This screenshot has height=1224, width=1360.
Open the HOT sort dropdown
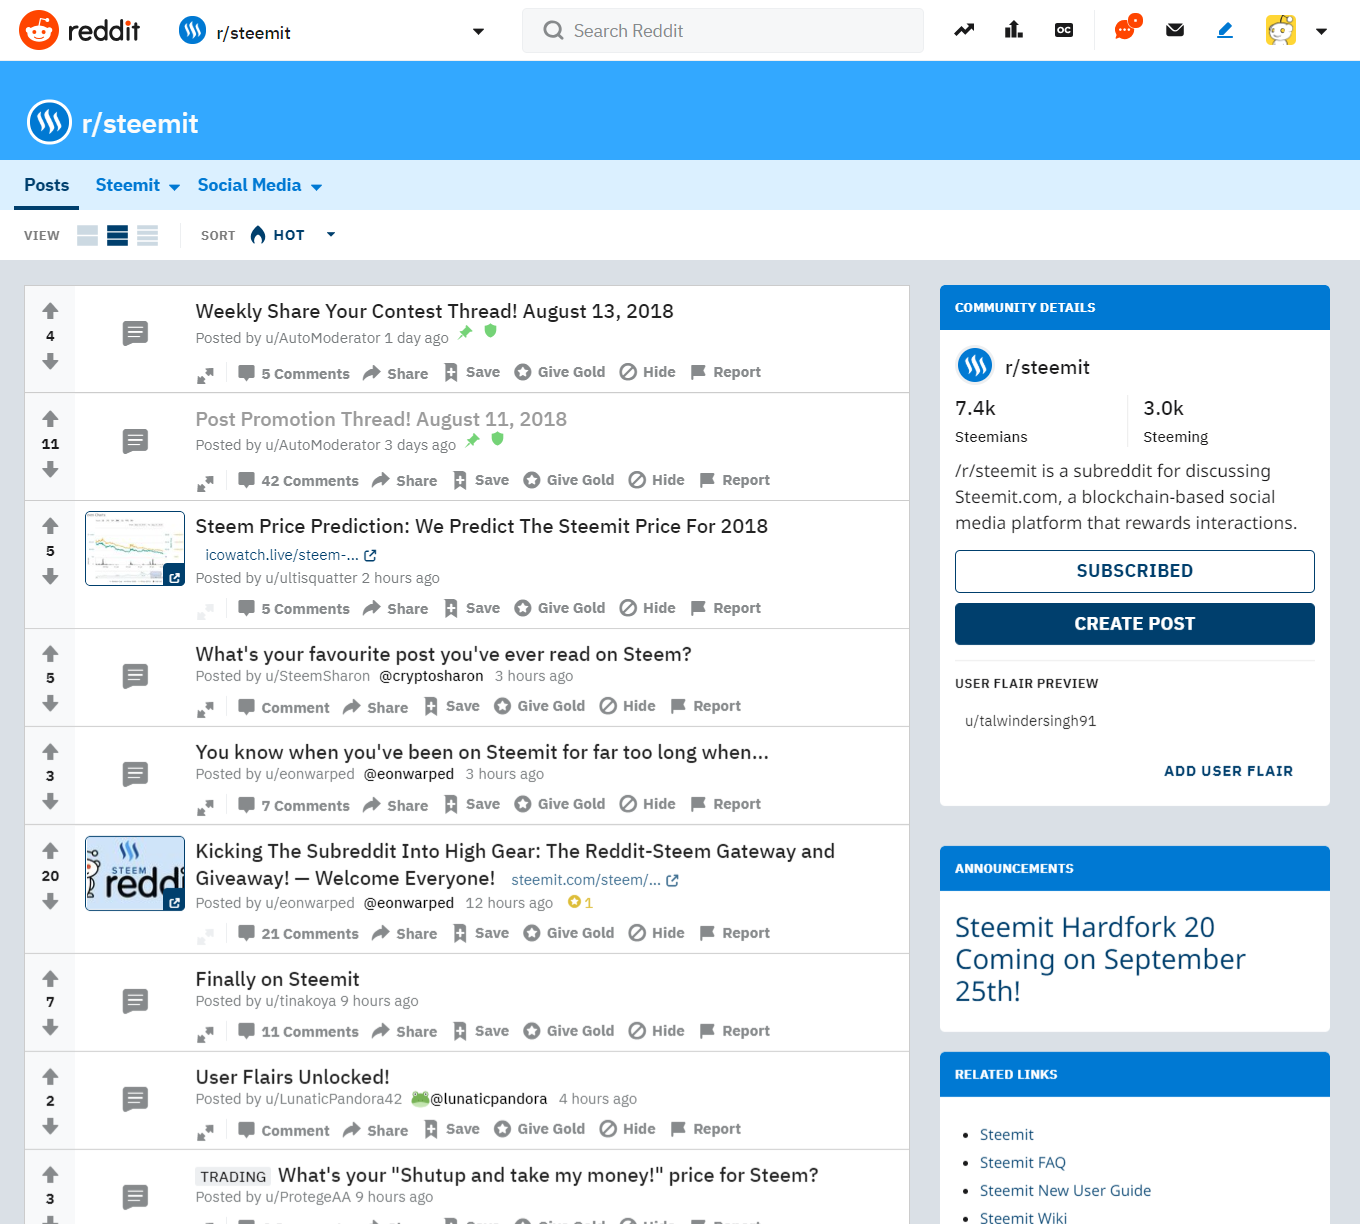(x=292, y=235)
